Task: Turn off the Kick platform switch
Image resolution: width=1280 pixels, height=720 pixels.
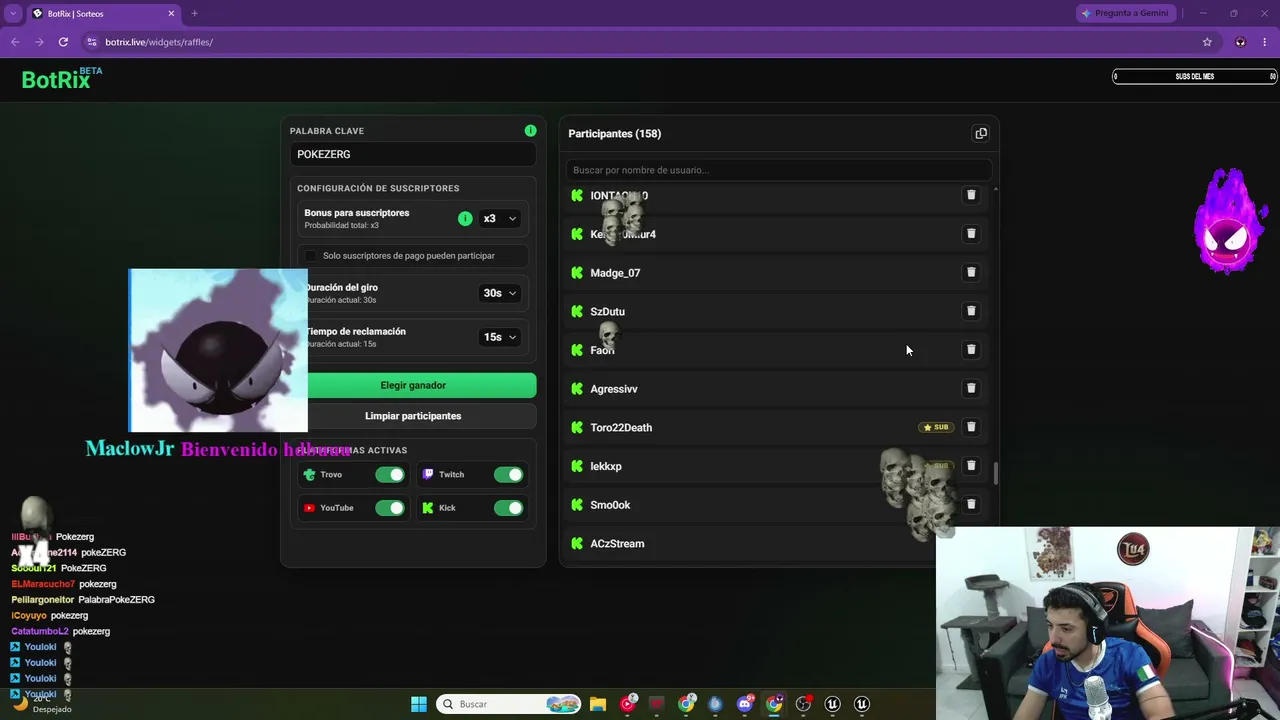Action: (x=508, y=508)
